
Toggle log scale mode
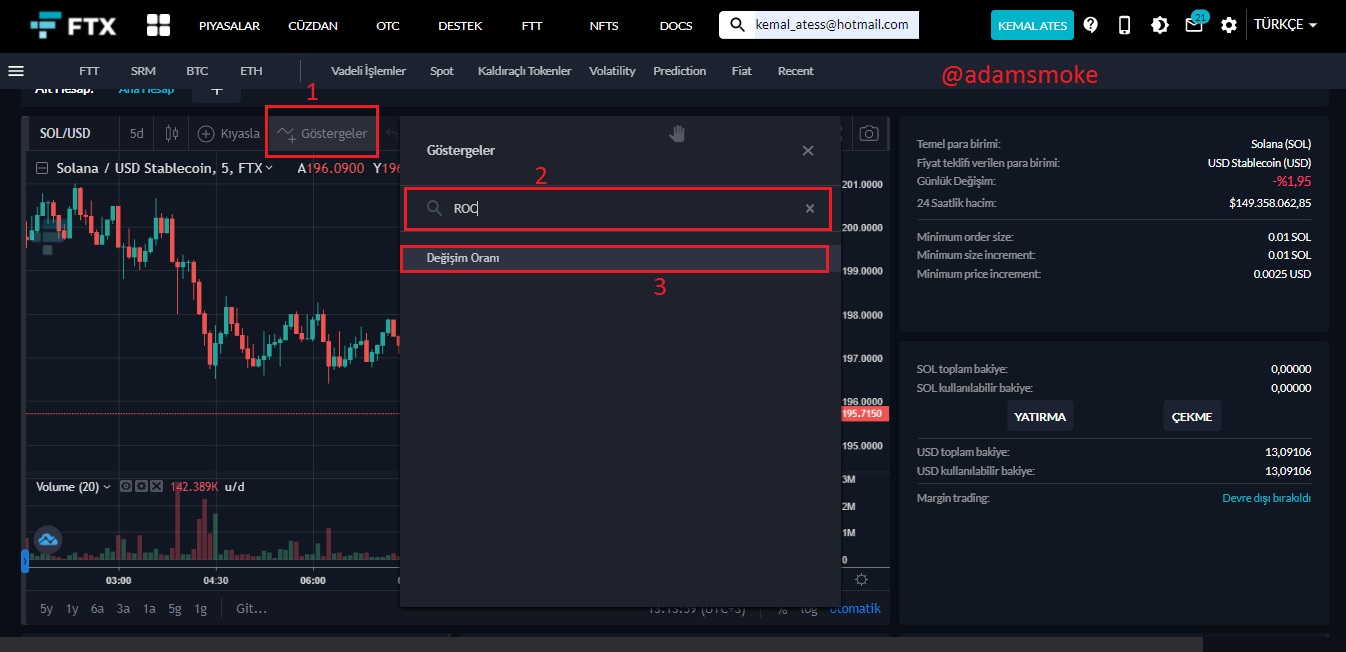click(x=809, y=608)
